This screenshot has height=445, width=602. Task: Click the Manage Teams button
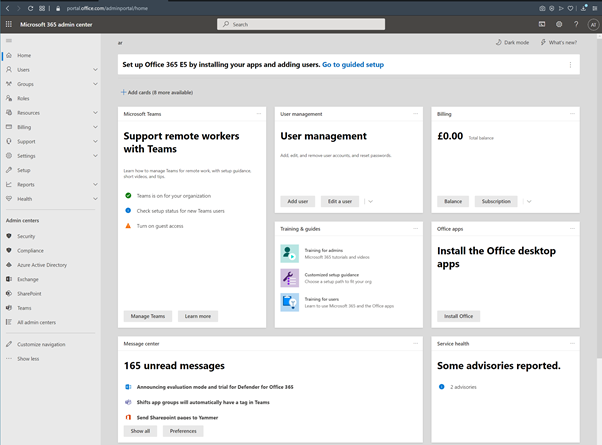[148, 316]
